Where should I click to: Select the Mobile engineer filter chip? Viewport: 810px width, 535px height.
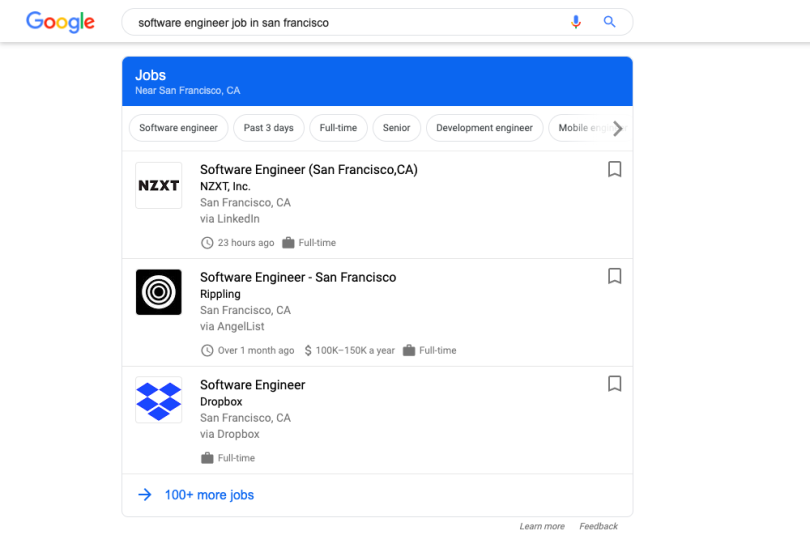point(590,128)
